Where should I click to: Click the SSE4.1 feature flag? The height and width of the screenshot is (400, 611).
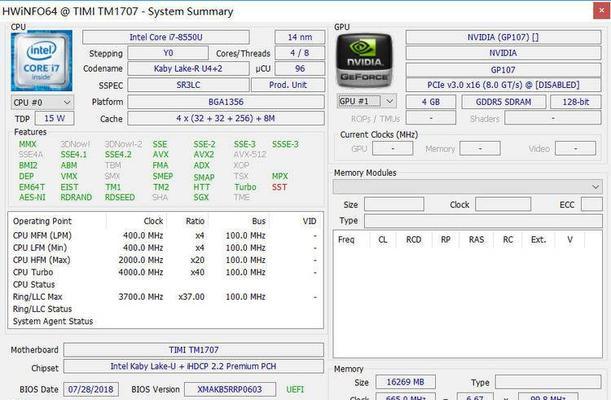(x=74, y=155)
